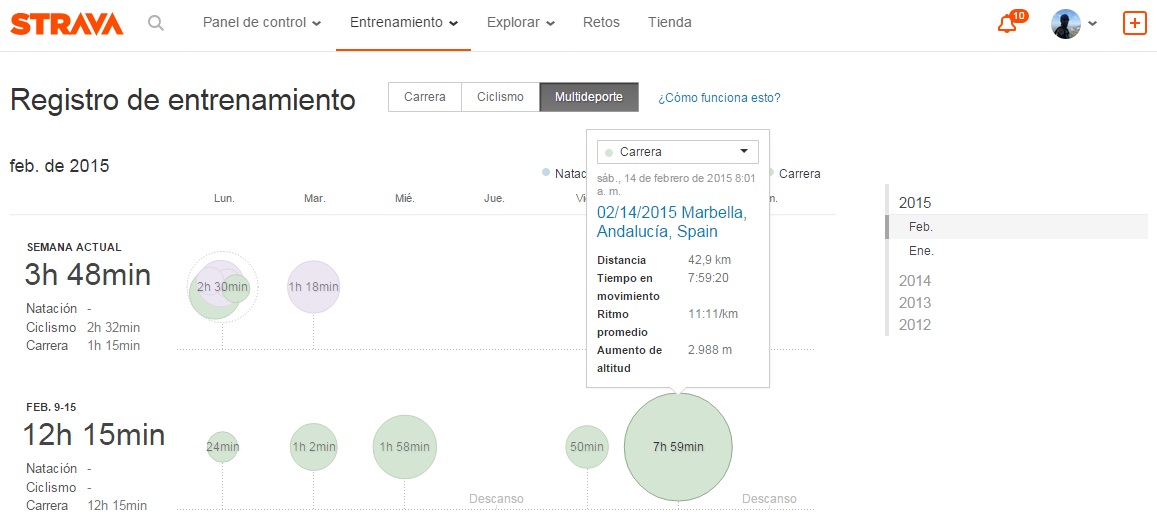Select year 2014 in the sidebar
Image resolution: width=1157 pixels, height=531 pixels.
pyautogui.click(x=915, y=280)
